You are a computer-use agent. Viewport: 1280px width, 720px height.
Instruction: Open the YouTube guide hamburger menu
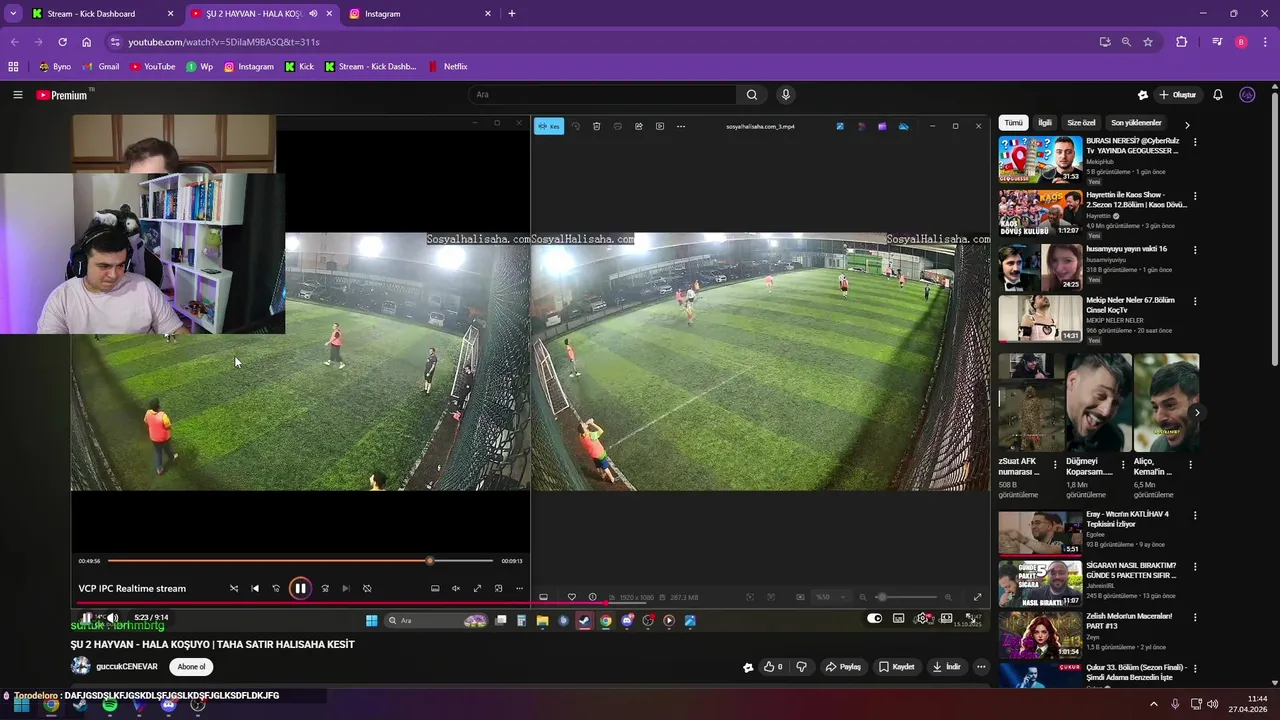17,95
